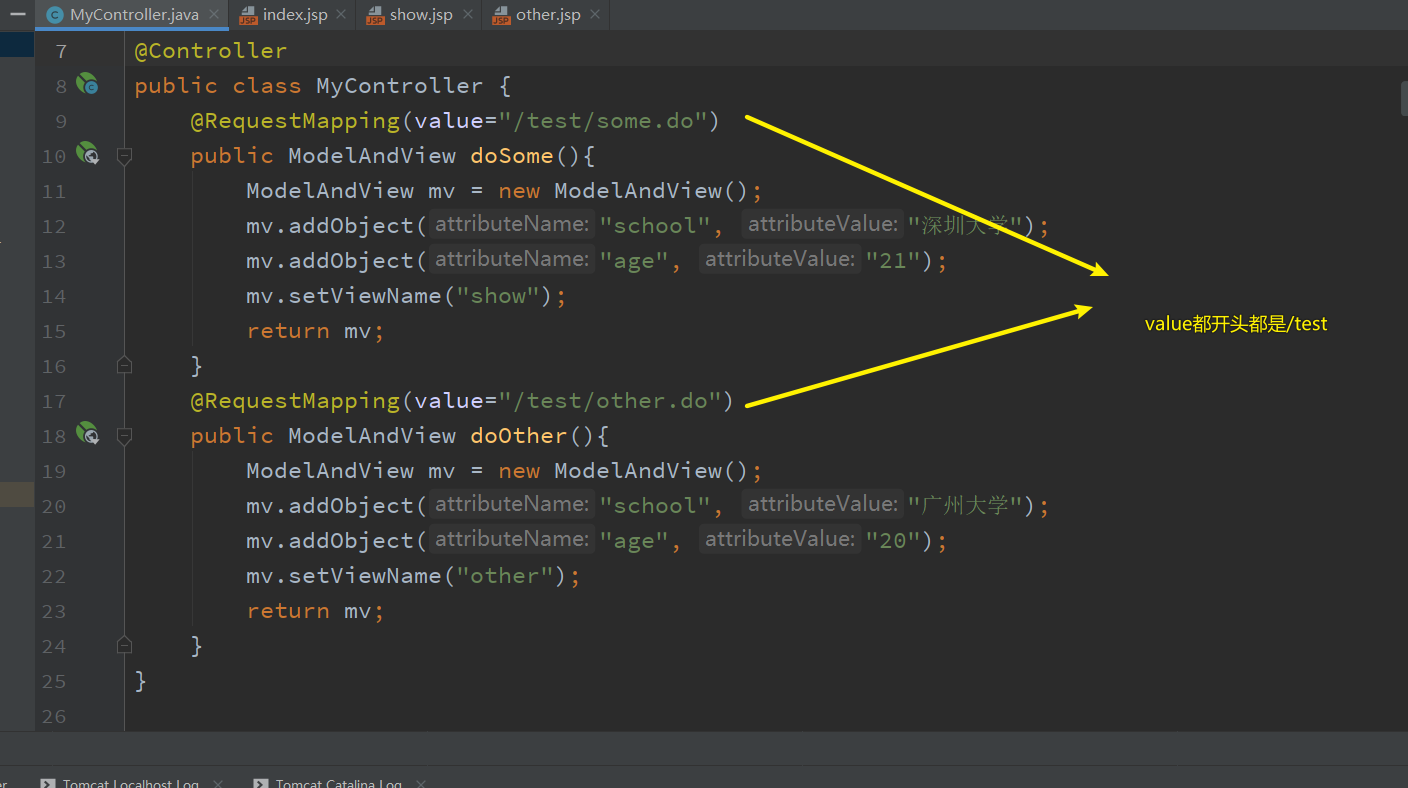Click the "广州大学" string value
The image size is (1408, 788).
click(x=965, y=506)
